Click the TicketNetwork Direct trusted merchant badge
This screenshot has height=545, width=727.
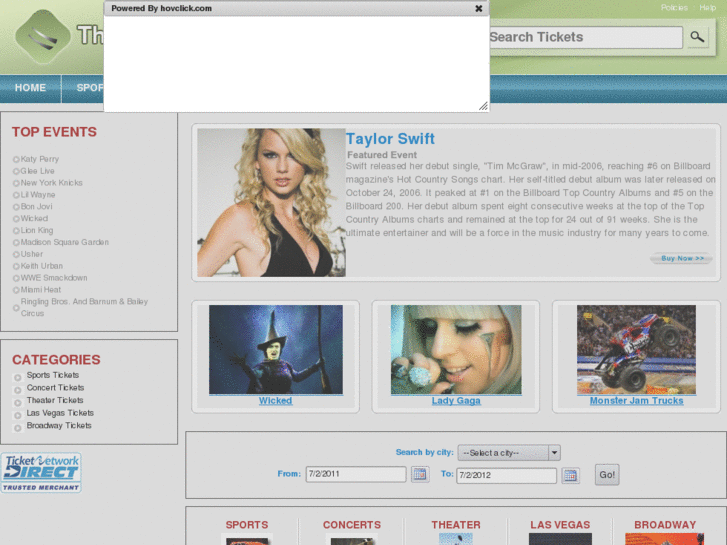click(41, 473)
